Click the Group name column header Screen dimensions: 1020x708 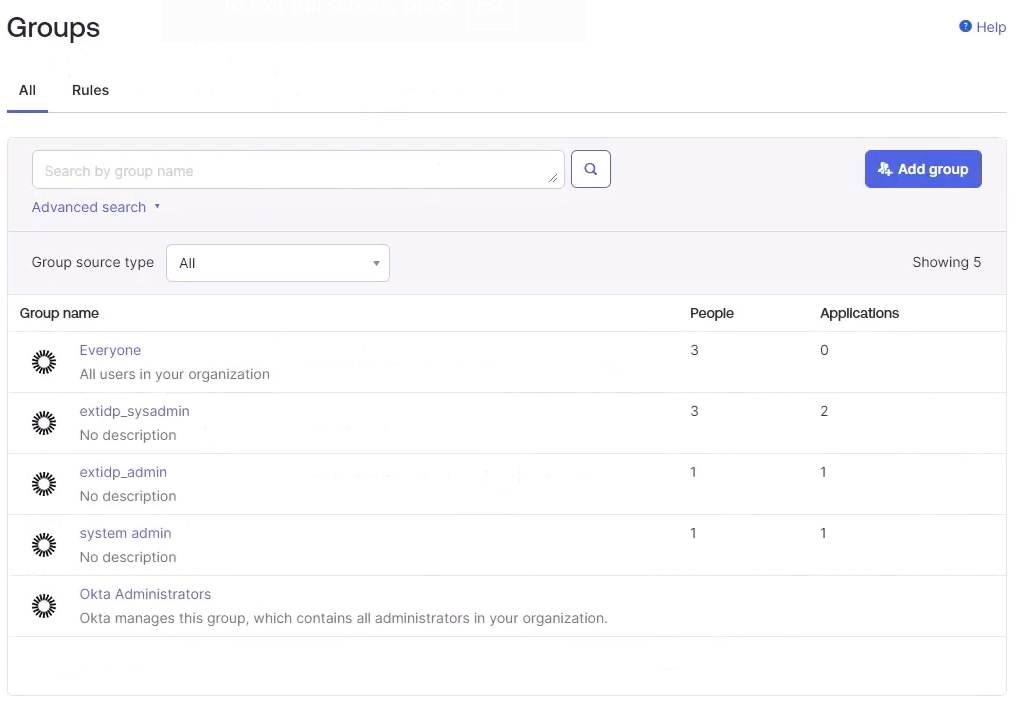[x=59, y=313]
